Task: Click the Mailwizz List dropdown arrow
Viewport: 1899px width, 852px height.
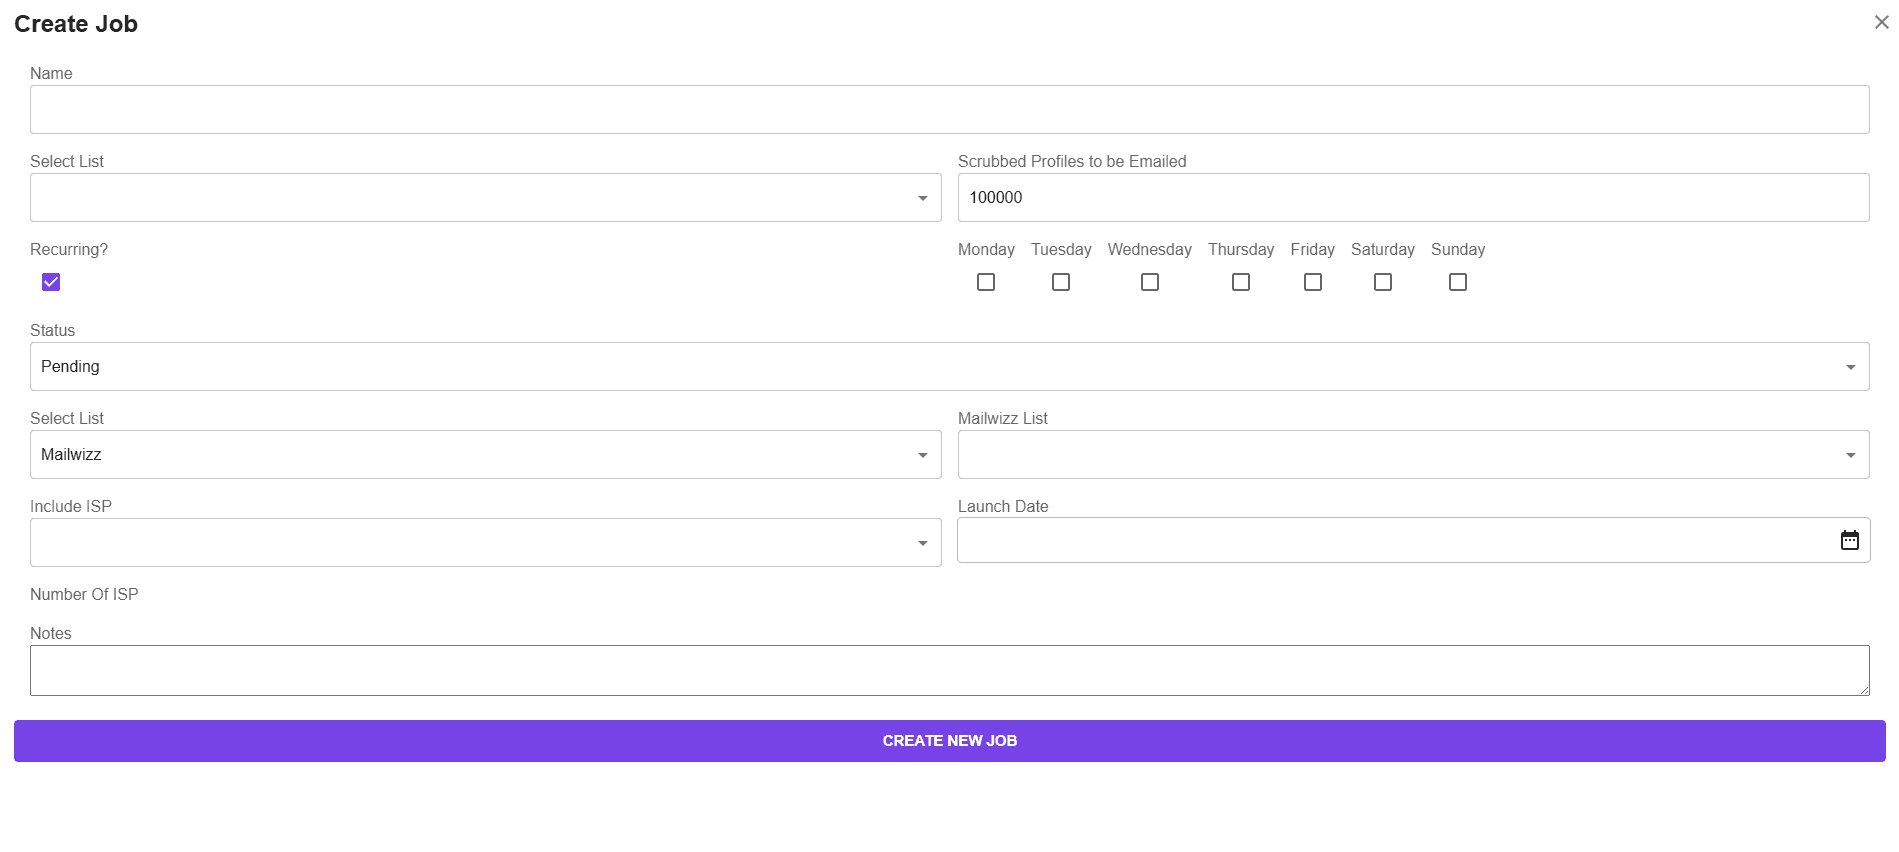Action: click(1849, 454)
